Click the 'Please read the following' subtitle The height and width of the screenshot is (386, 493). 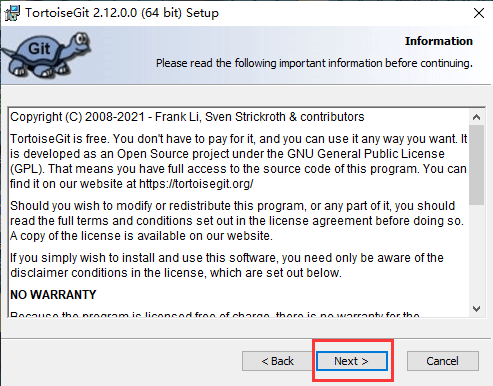click(314, 63)
